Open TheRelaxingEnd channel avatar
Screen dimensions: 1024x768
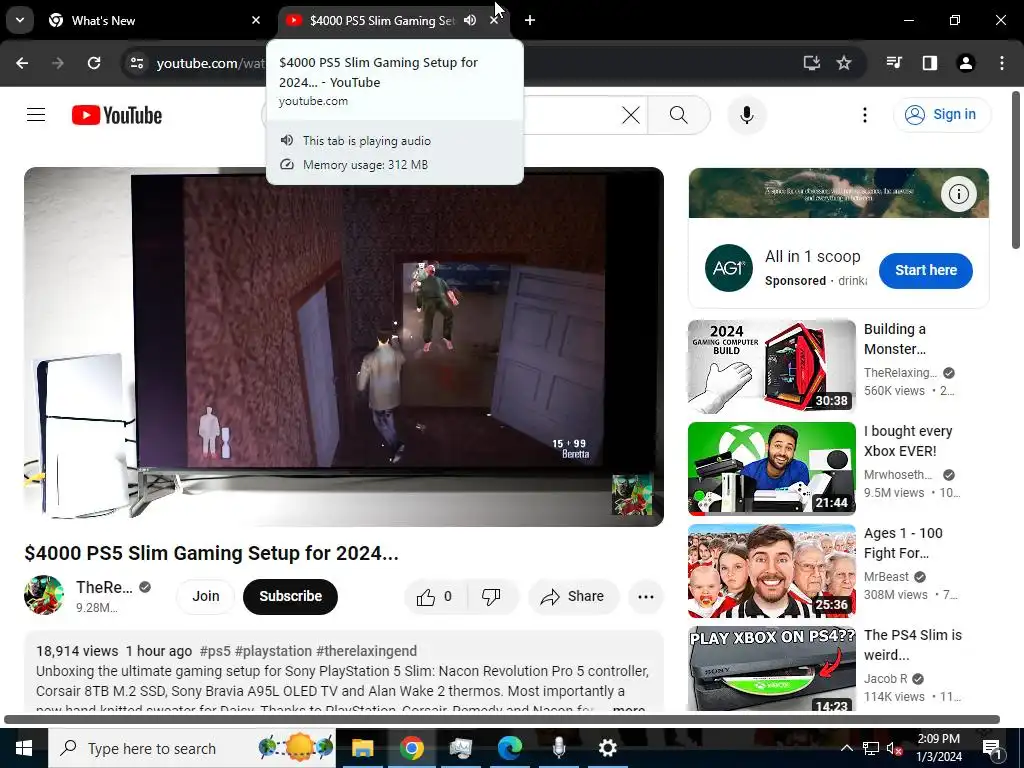click(44, 595)
